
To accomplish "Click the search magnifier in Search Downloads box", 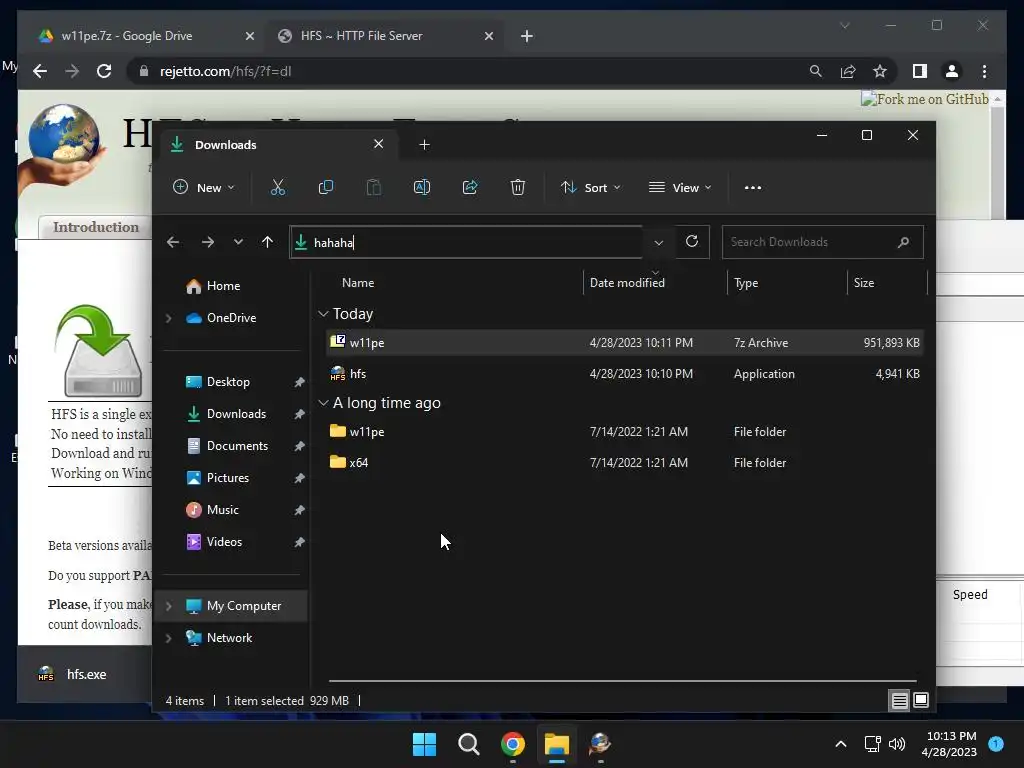I will coord(903,242).
